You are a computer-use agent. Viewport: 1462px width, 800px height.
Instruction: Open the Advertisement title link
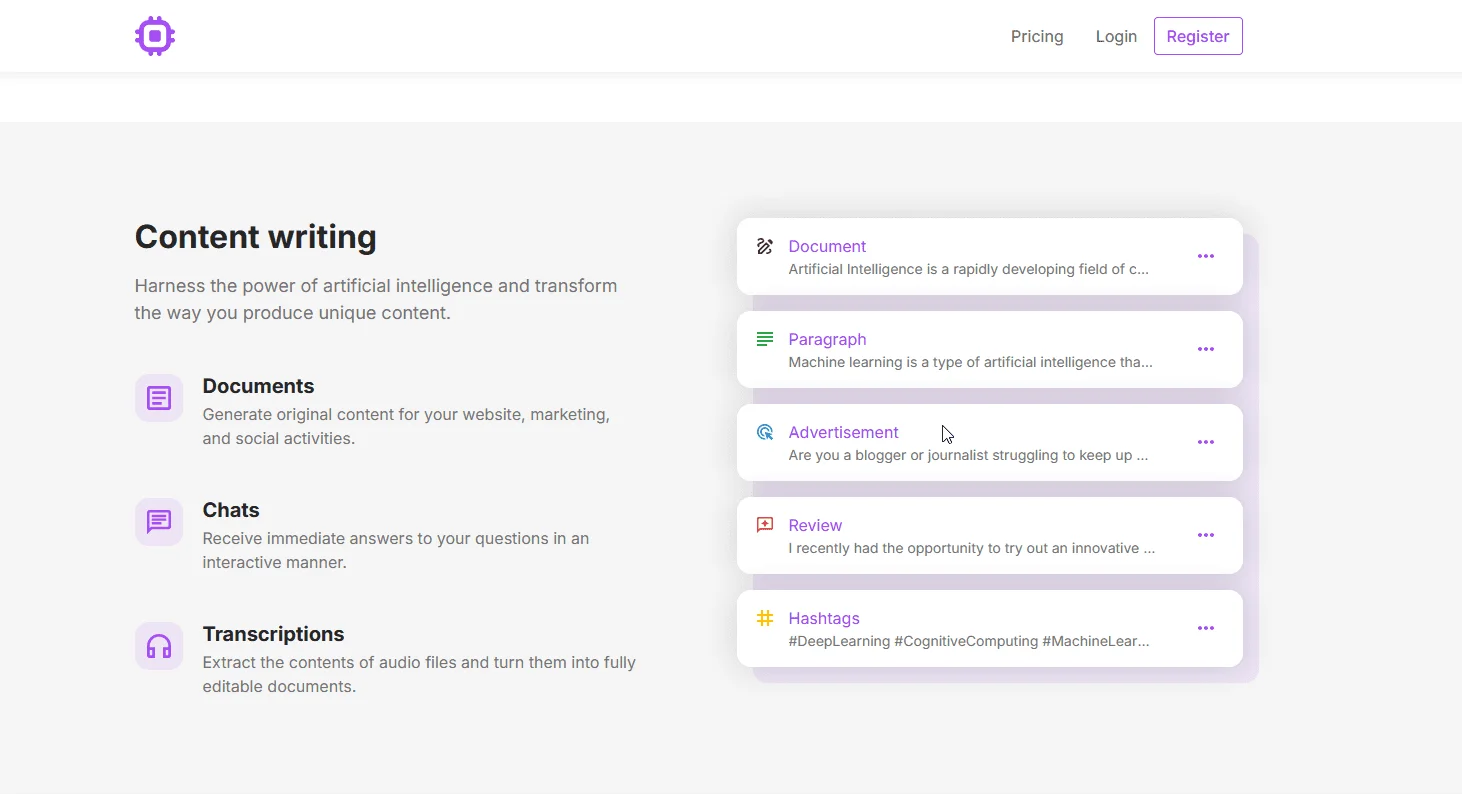(843, 432)
